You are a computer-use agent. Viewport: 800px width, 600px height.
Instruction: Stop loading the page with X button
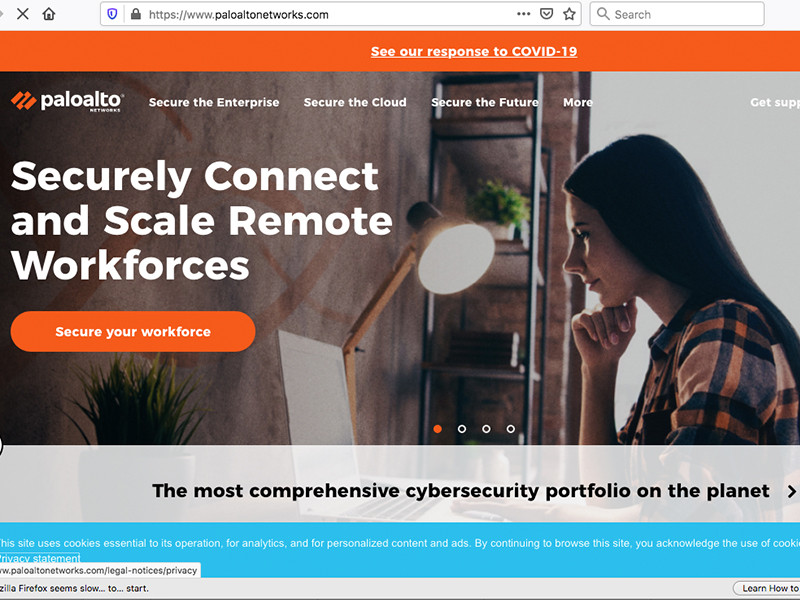pos(22,14)
